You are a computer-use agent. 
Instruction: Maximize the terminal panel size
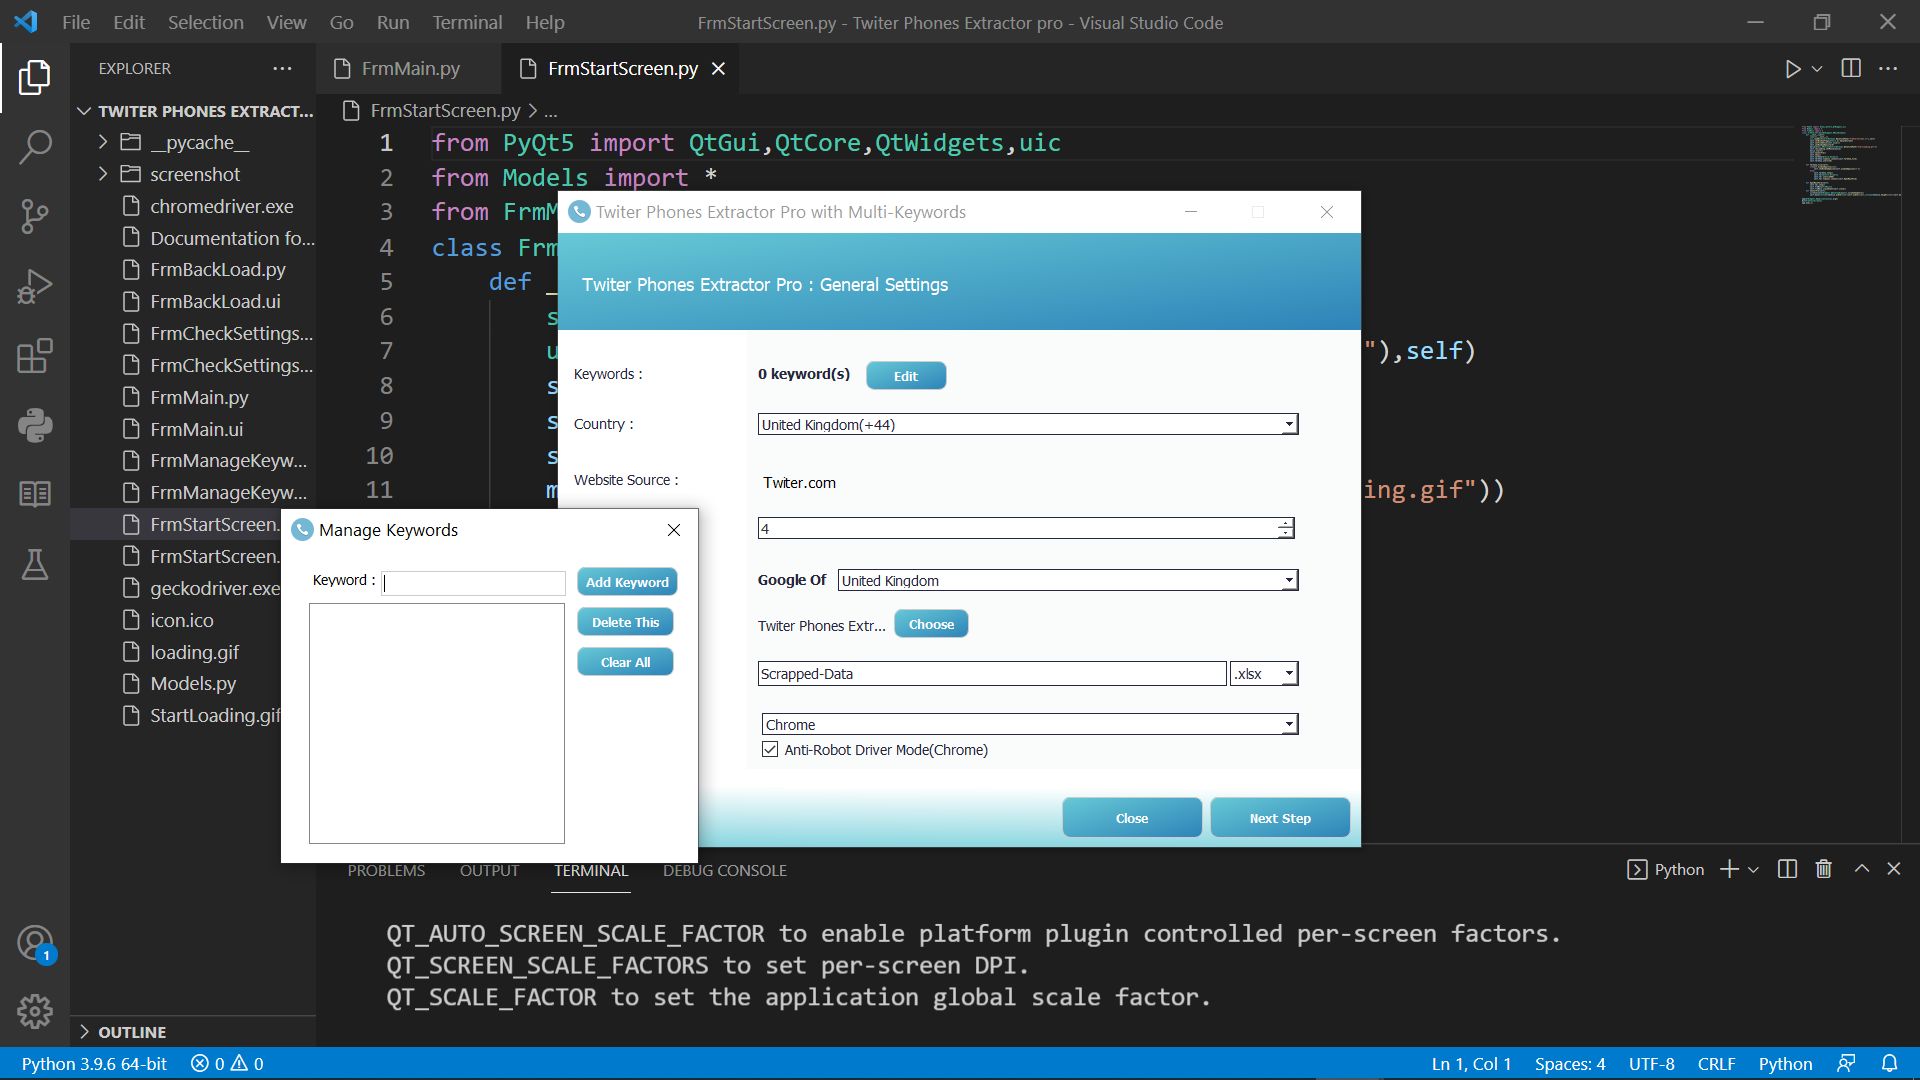[x=1861, y=869]
